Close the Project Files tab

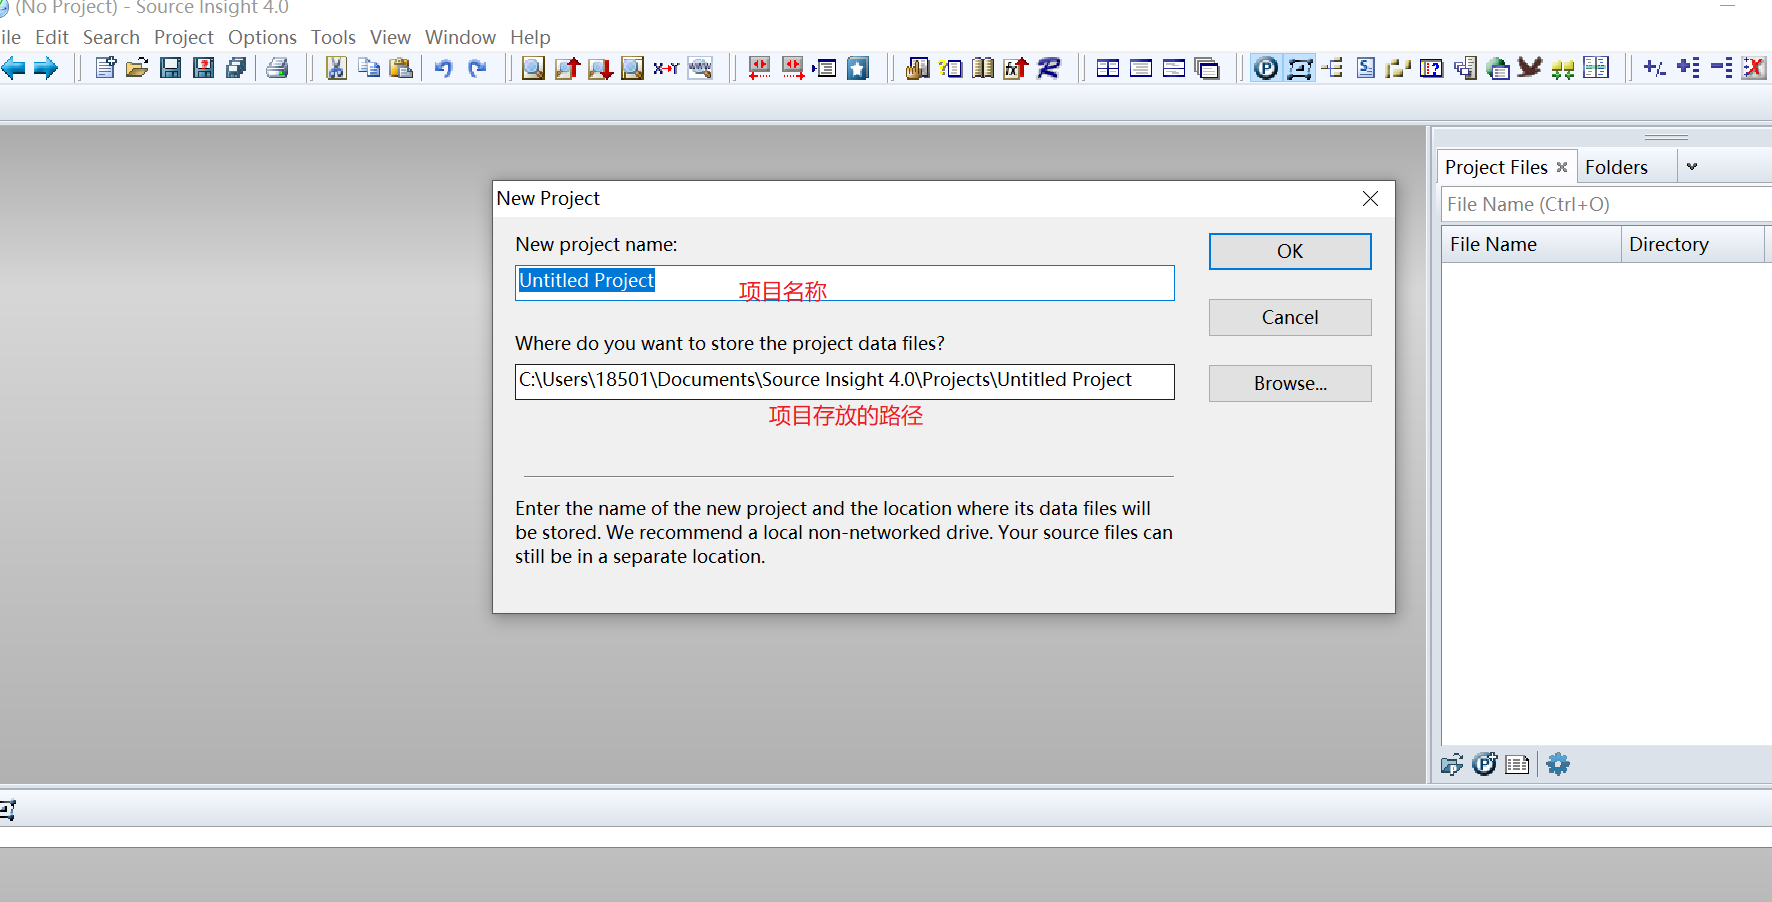[x=1562, y=167]
